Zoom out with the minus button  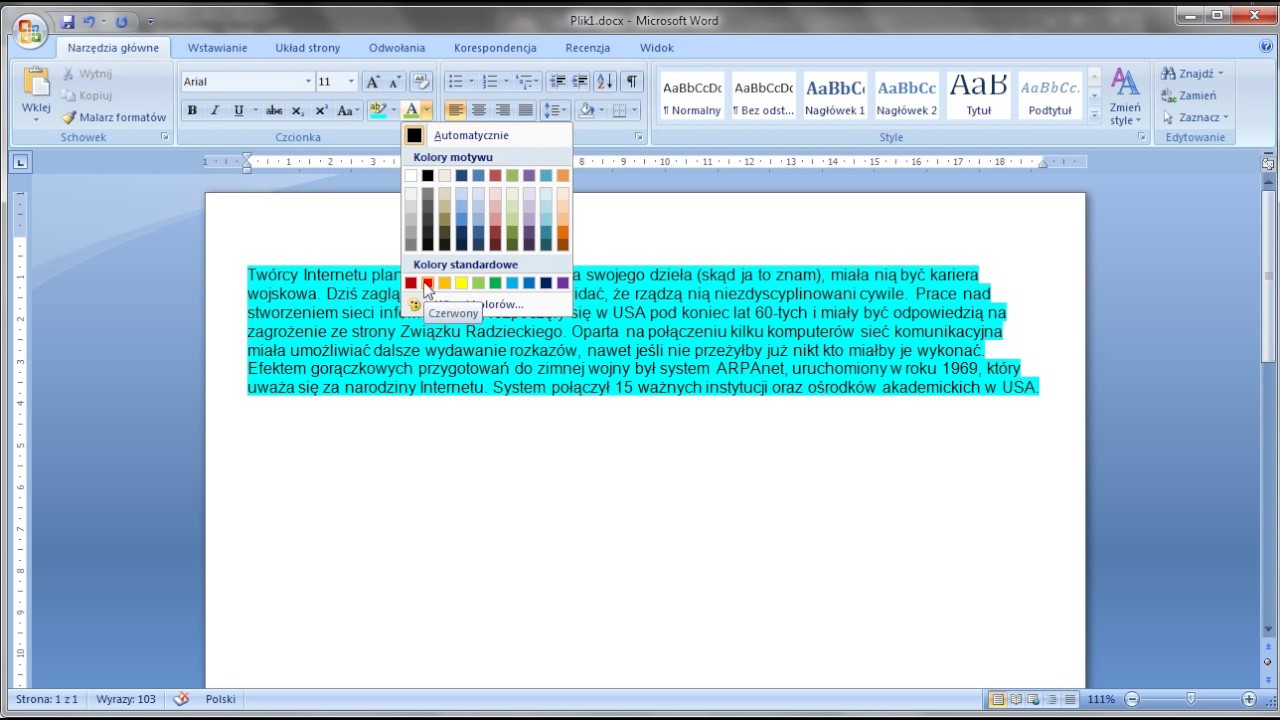point(1132,699)
